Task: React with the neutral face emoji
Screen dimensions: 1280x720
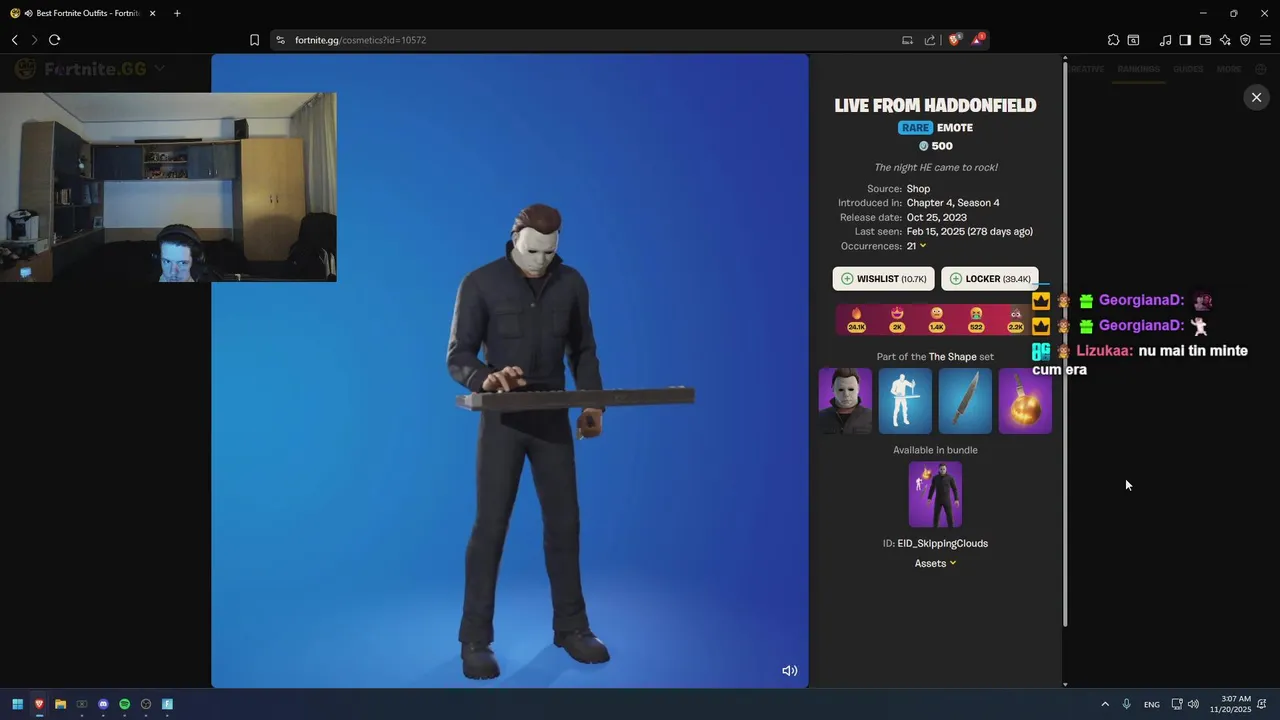Action: tap(936, 319)
